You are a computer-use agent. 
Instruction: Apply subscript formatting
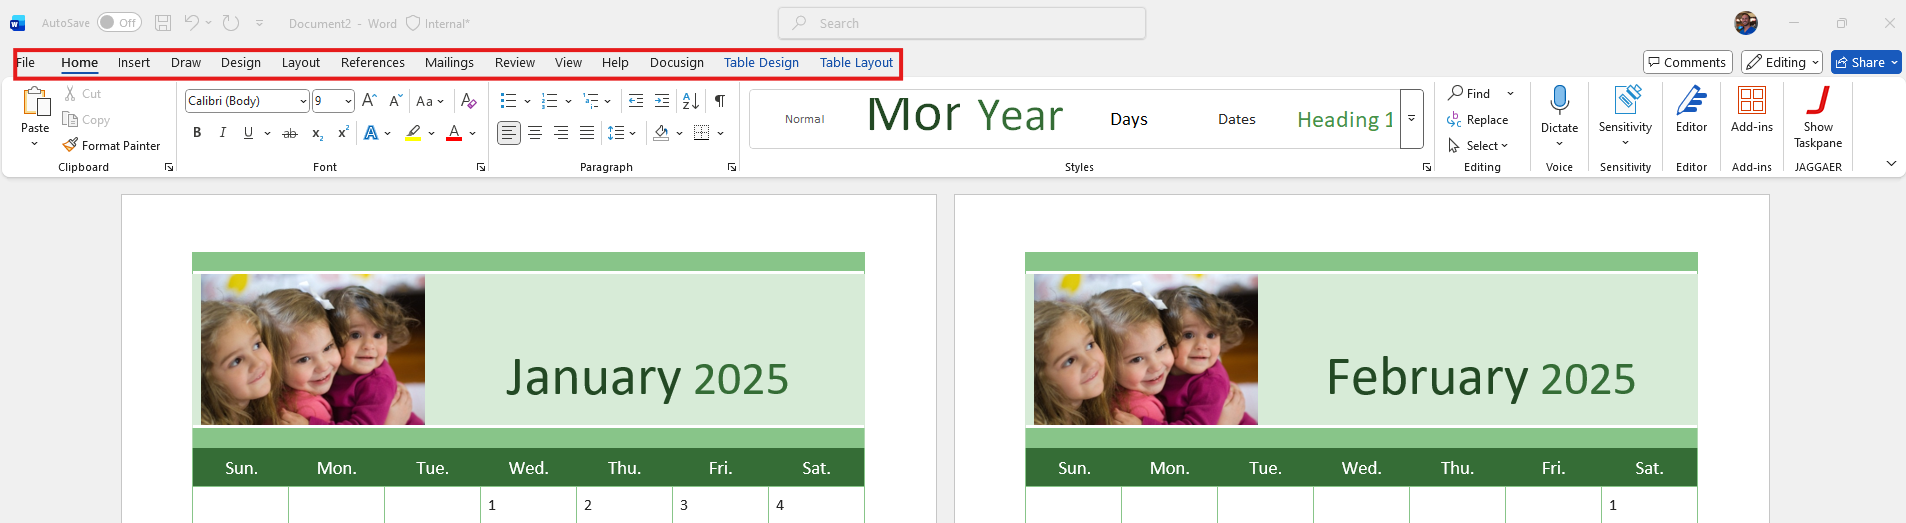317,133
